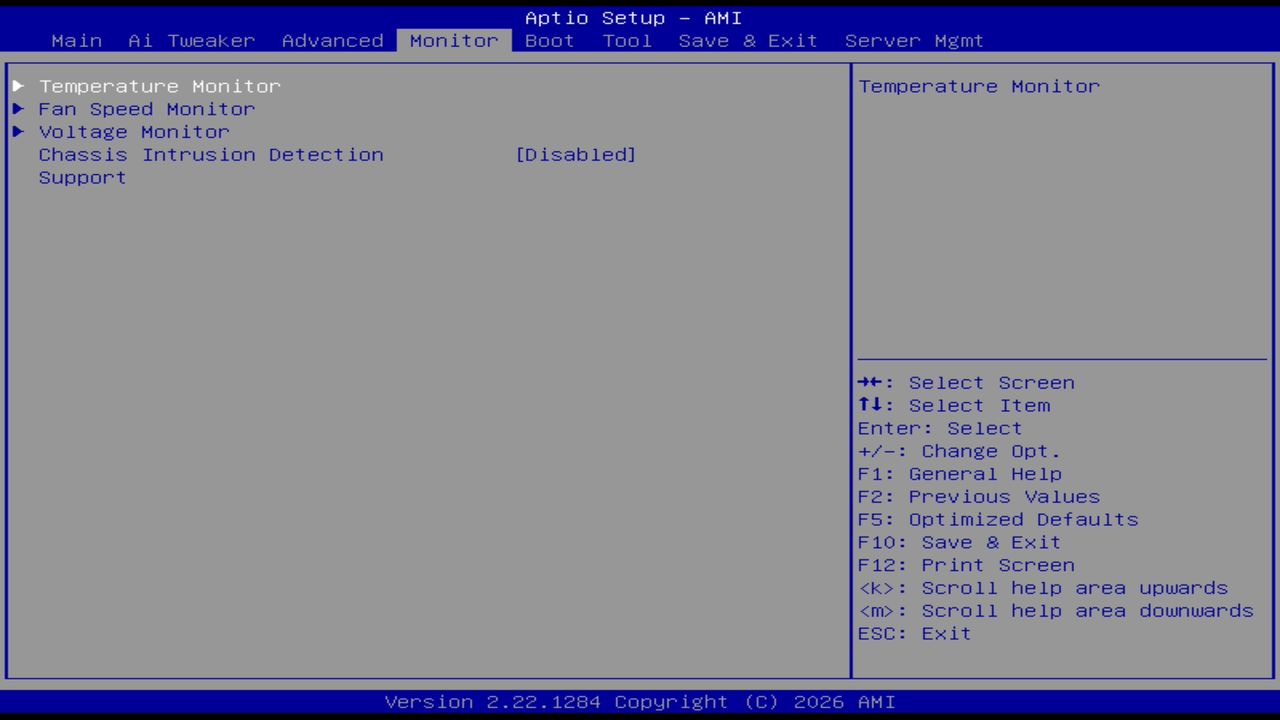Click the F1: General Help hint
Viewport: 1280px width, 720px height.
click(x=960, y=475)
